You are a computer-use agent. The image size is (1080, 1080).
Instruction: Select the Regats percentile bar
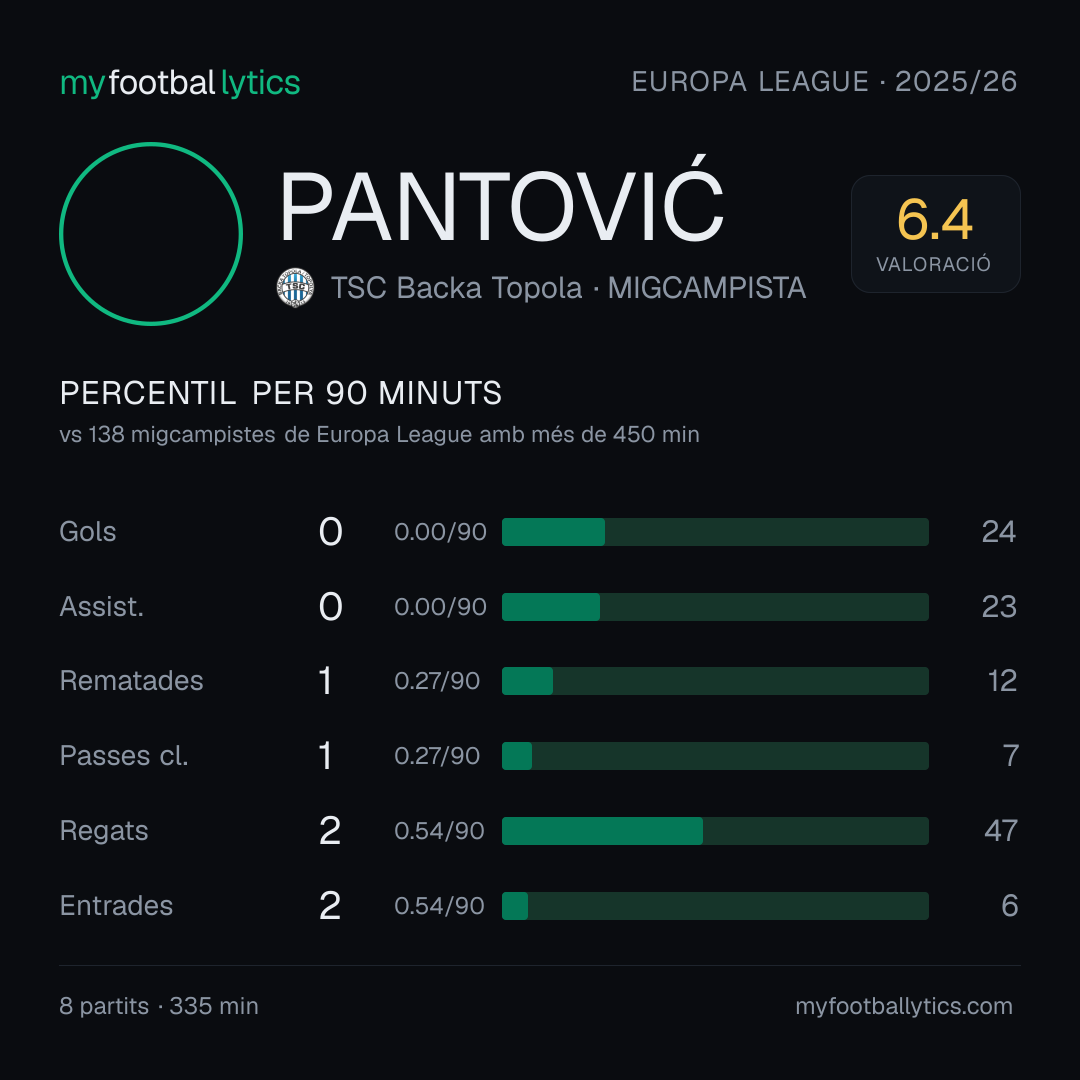pos(715,831)
